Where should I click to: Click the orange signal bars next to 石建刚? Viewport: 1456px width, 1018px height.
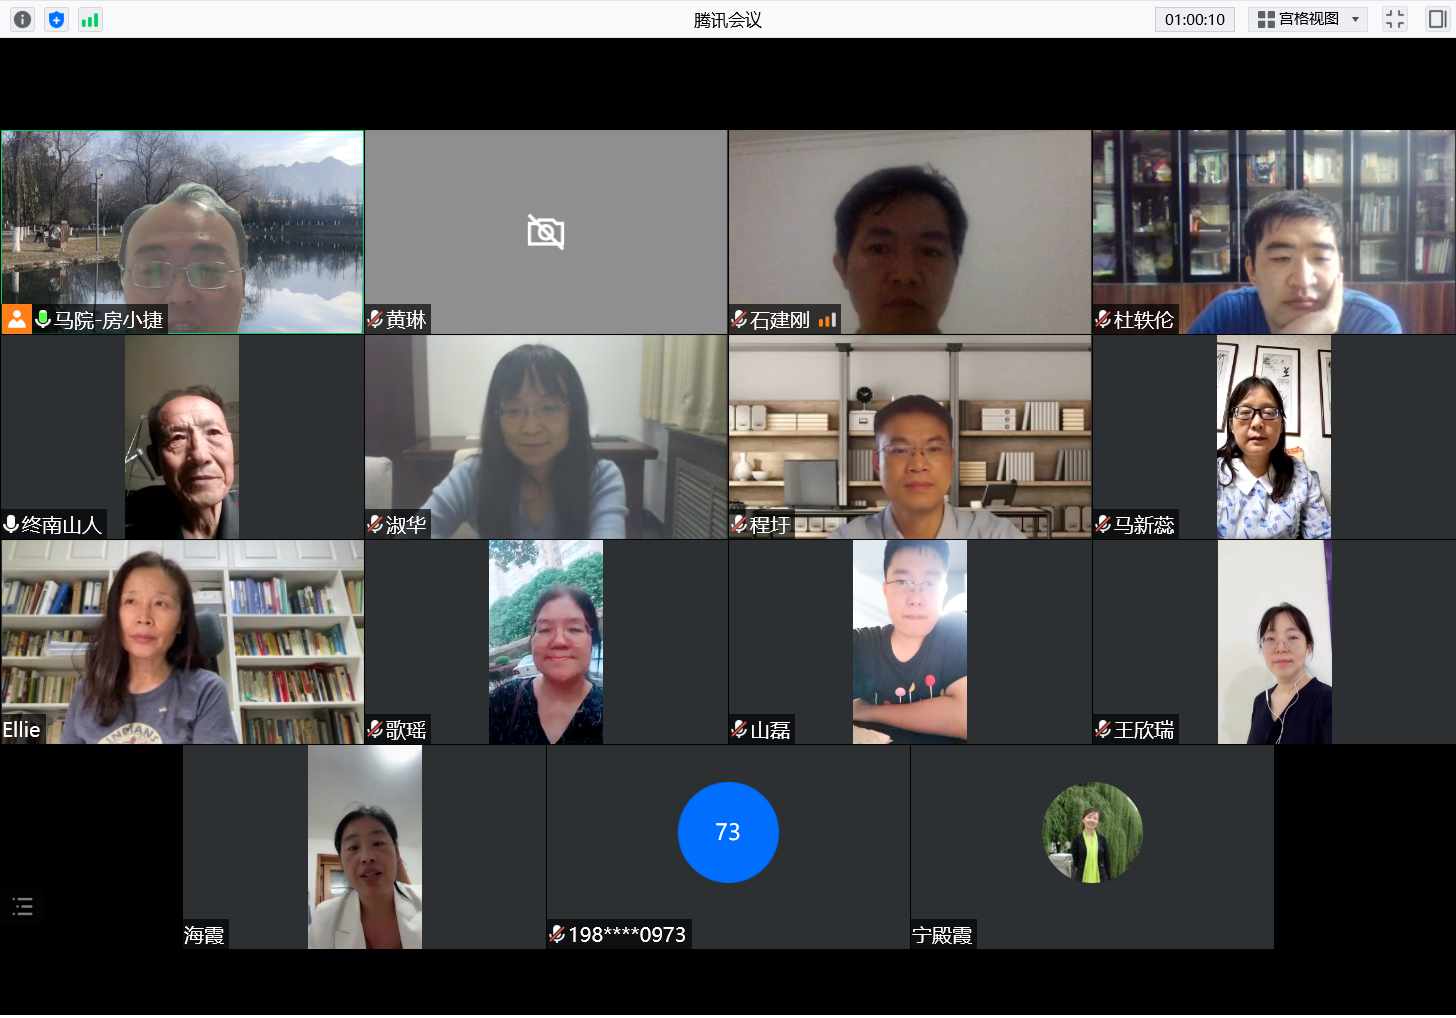pos(827,320)
